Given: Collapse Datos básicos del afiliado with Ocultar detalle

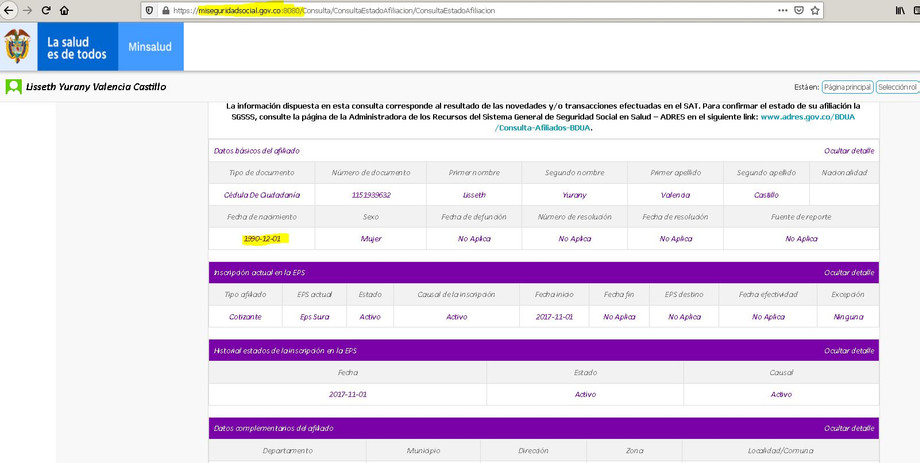Looking at the screenshot, I should click(x=849, y=151).
